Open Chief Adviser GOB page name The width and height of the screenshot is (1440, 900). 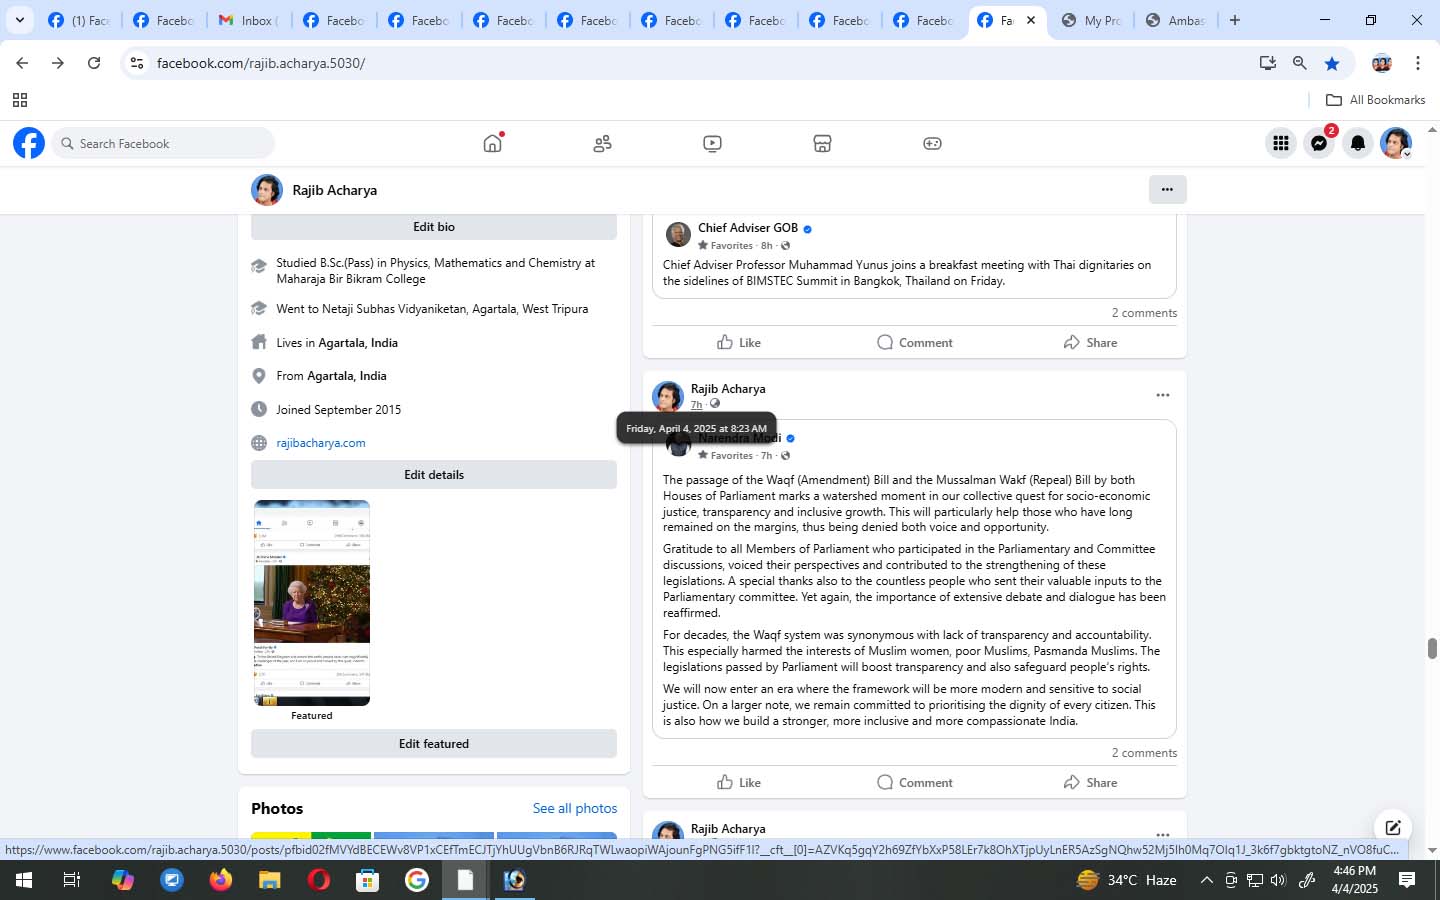748,228
